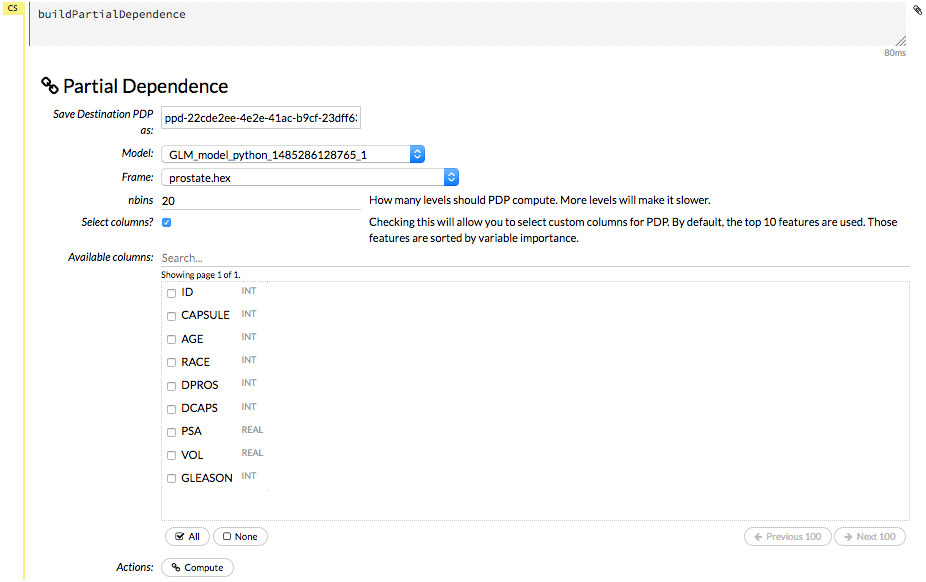Uncheck the Select columns checkbox
This screenshot has width=926, height=582.
(166, 222)
